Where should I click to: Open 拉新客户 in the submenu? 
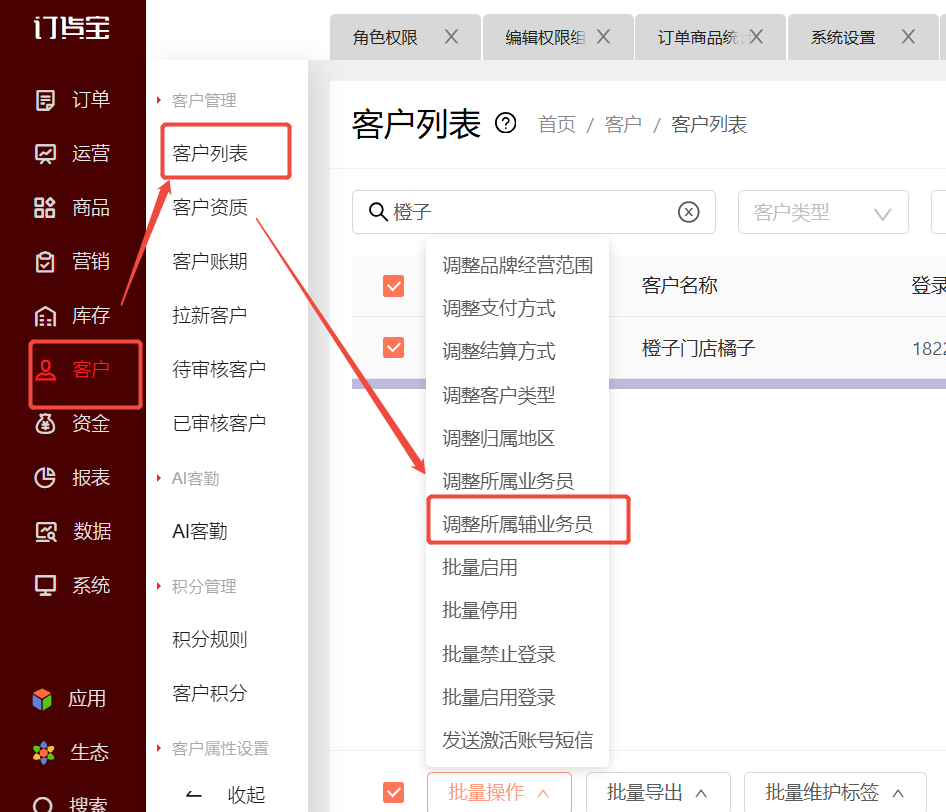[210, 315]
